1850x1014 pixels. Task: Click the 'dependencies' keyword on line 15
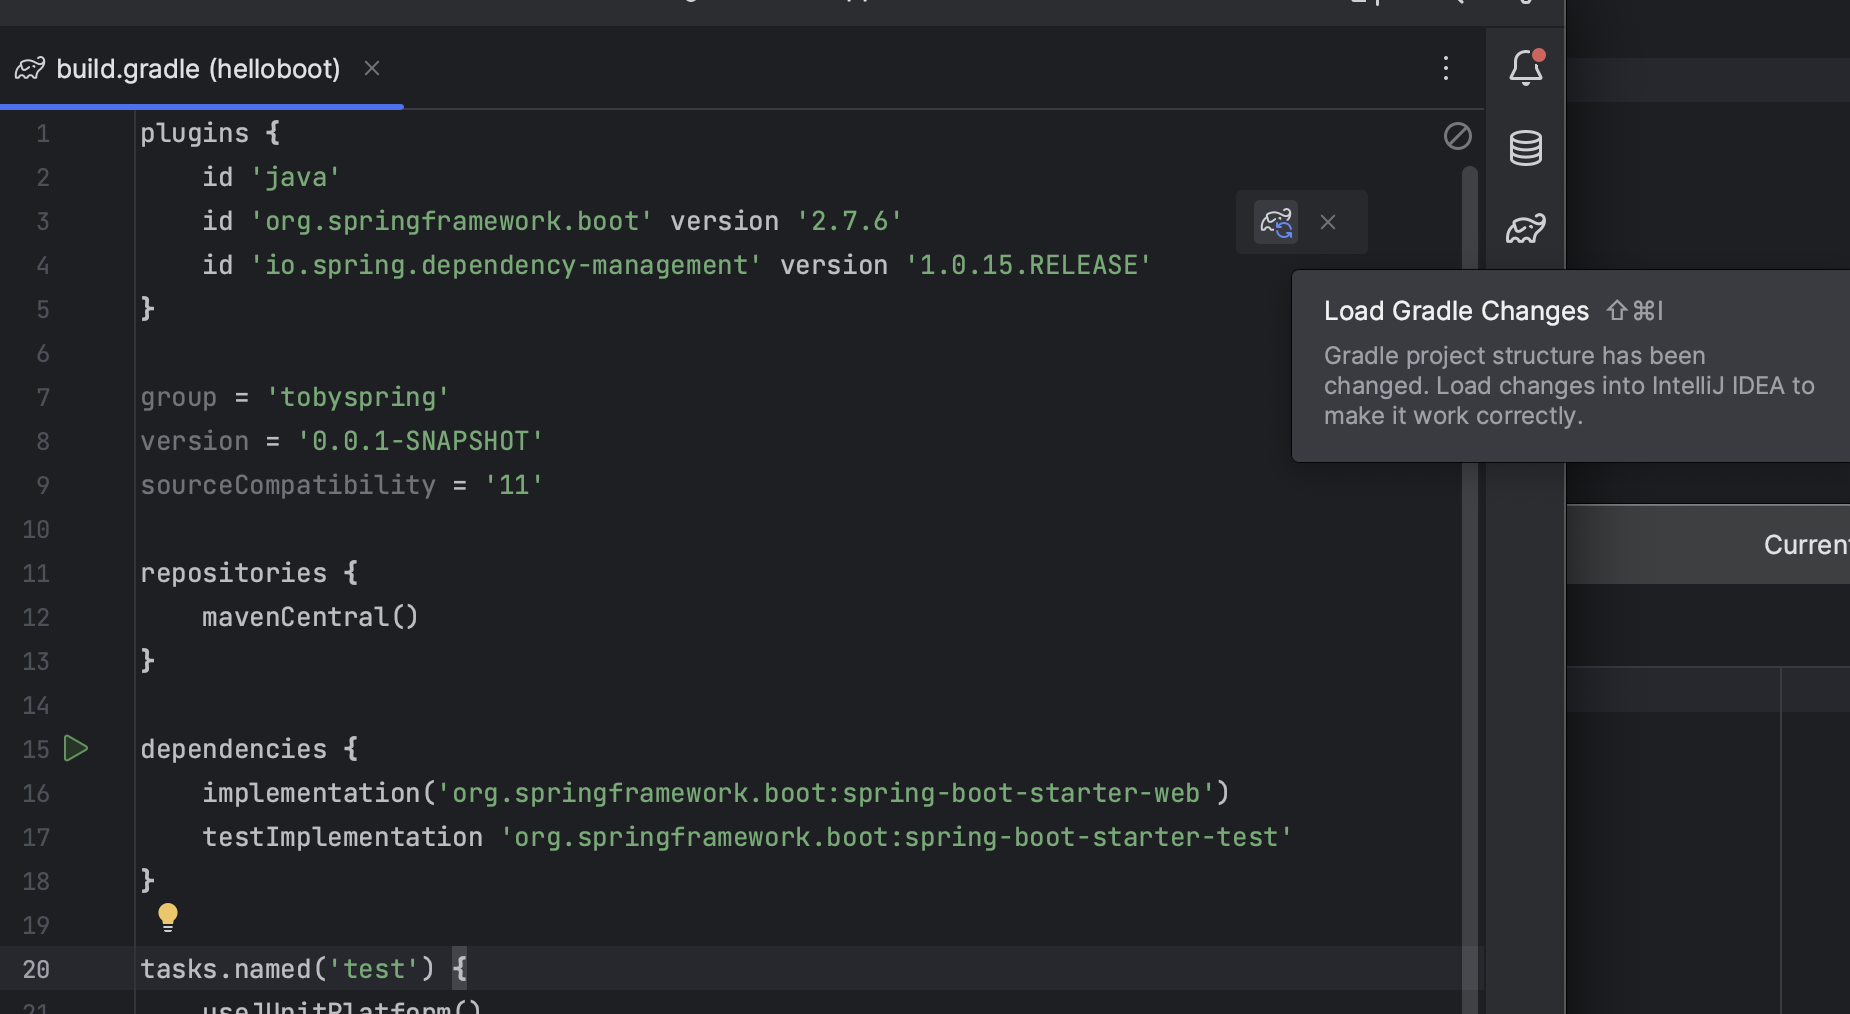click(x=233, y=749)
